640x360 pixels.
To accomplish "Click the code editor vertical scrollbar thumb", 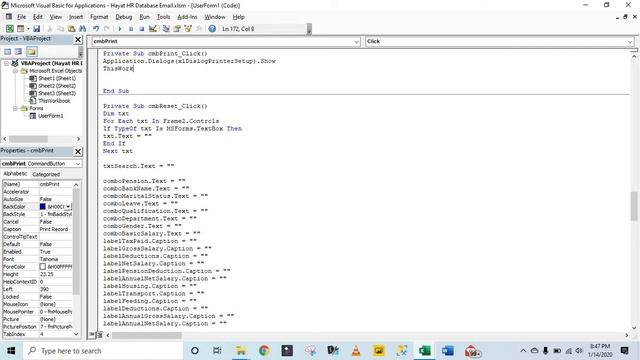I will [634, 206].
